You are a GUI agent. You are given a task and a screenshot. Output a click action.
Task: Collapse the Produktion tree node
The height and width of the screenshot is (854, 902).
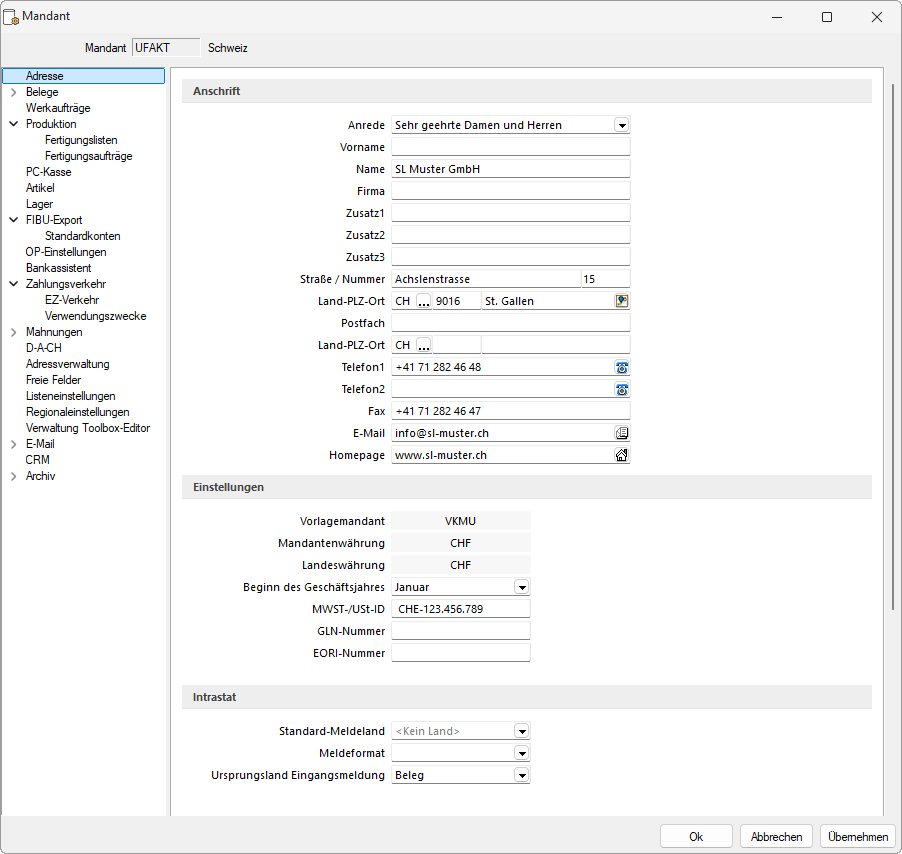[13, 124]
